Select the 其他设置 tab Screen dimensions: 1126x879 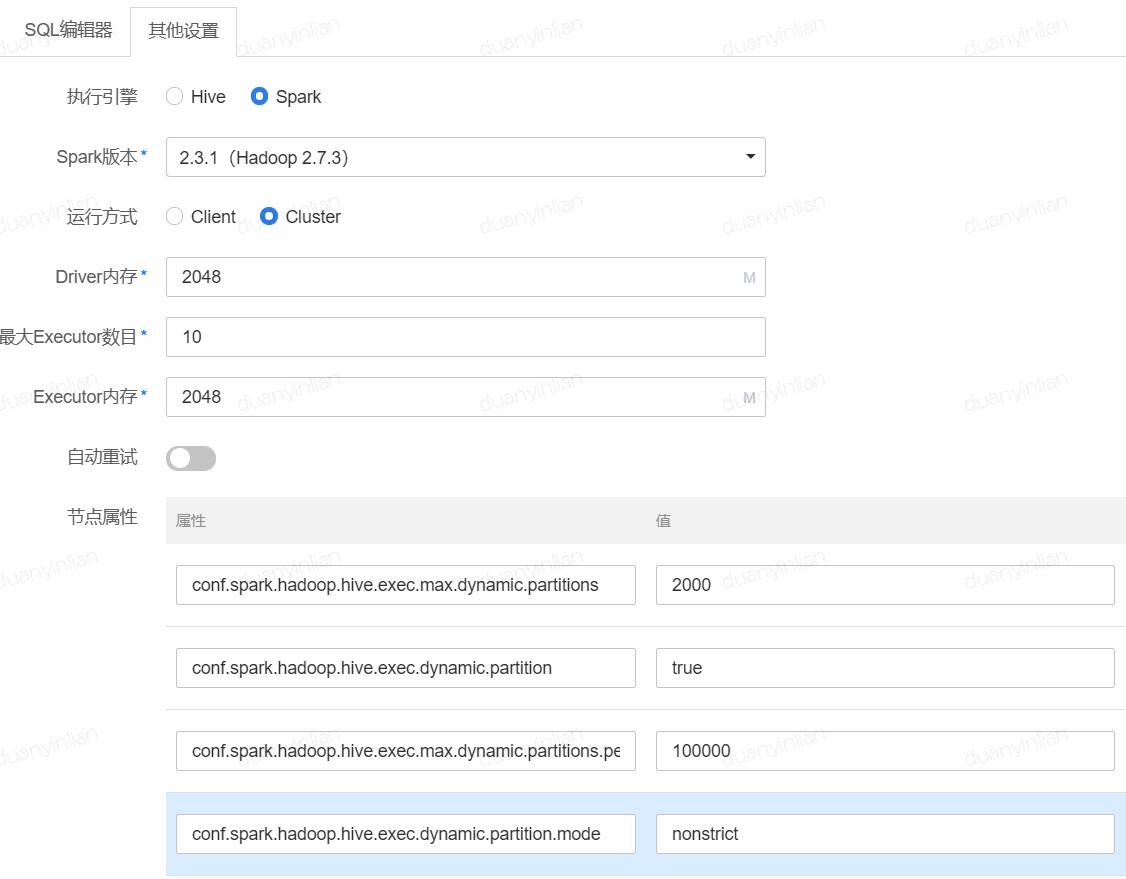pos(183,31)
